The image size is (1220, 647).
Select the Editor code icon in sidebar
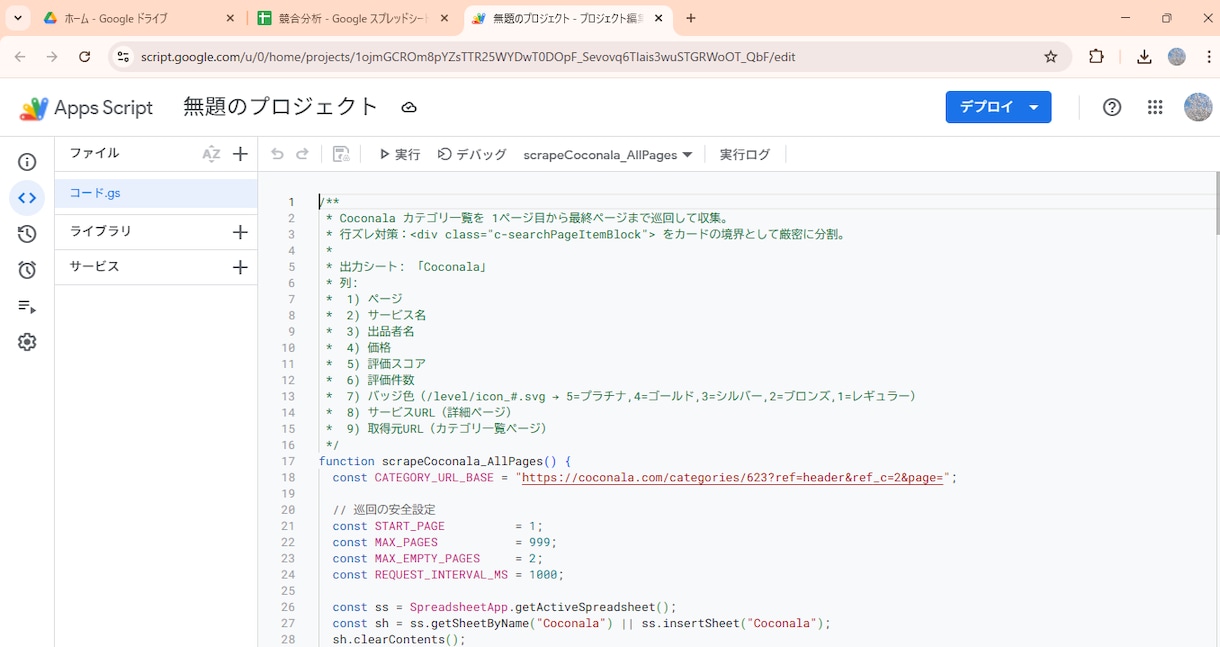tap(27, 198)
